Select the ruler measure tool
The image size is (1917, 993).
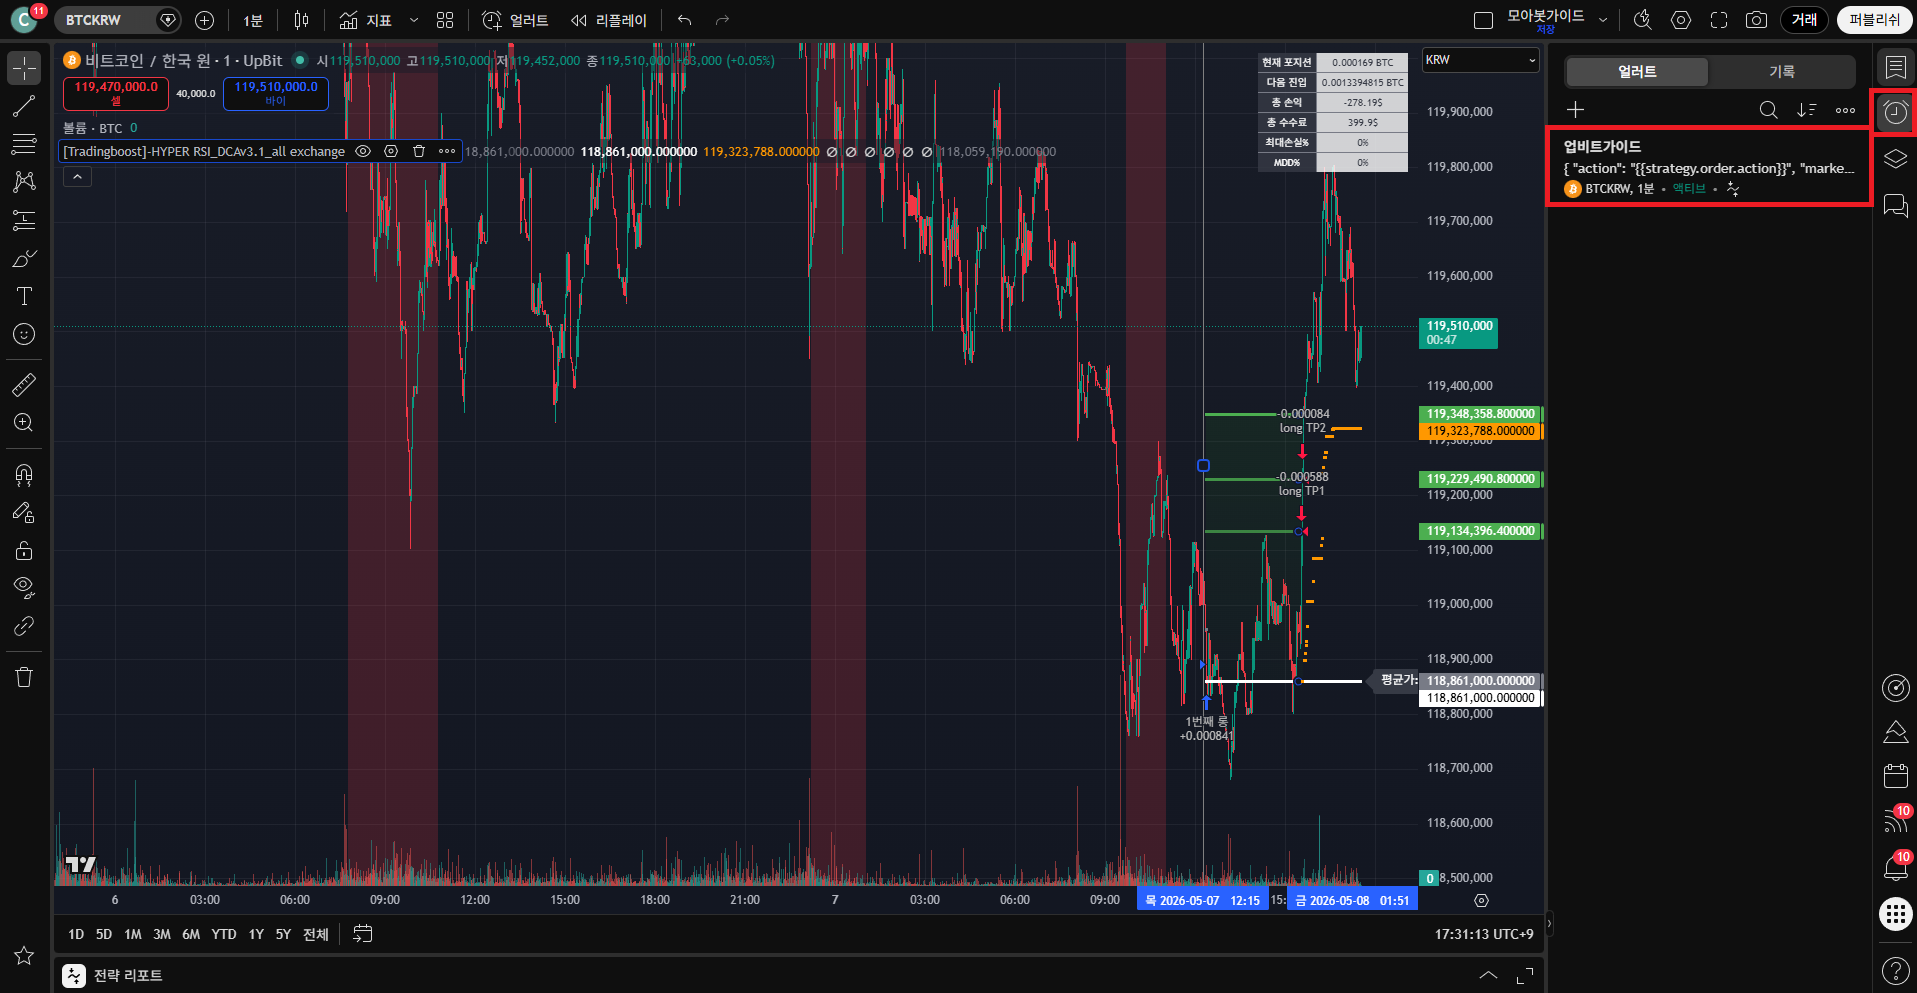(x=24, y=384)
